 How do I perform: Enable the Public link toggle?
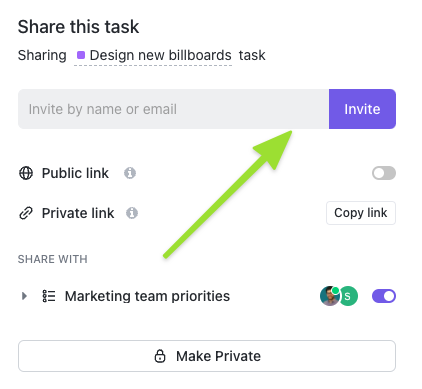tap(384, 173)
